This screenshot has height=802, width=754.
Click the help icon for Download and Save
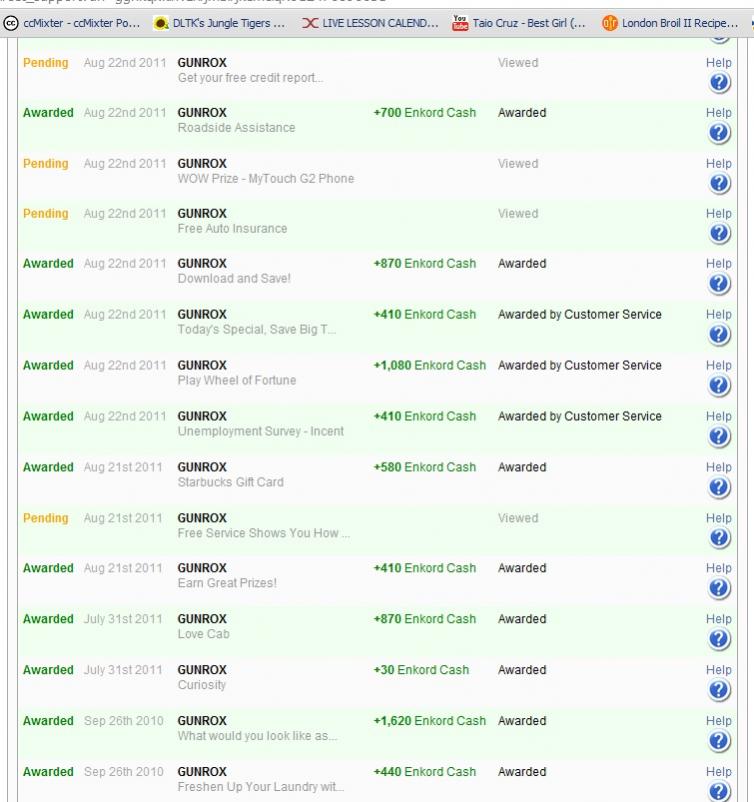point(719,284)
